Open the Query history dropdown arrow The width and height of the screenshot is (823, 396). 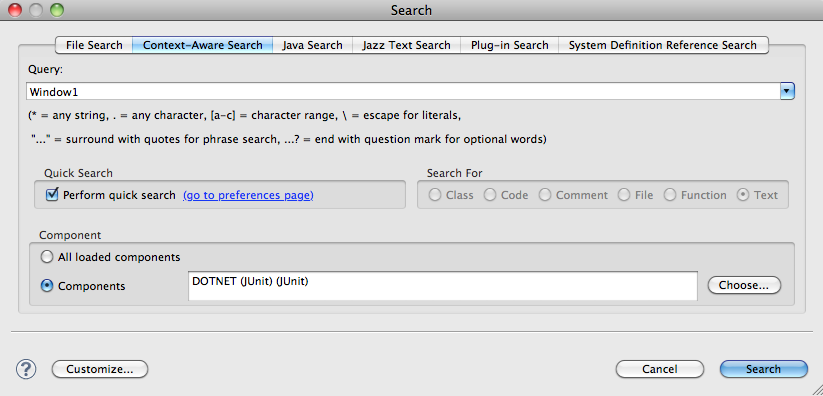click(x=787, y=91)
